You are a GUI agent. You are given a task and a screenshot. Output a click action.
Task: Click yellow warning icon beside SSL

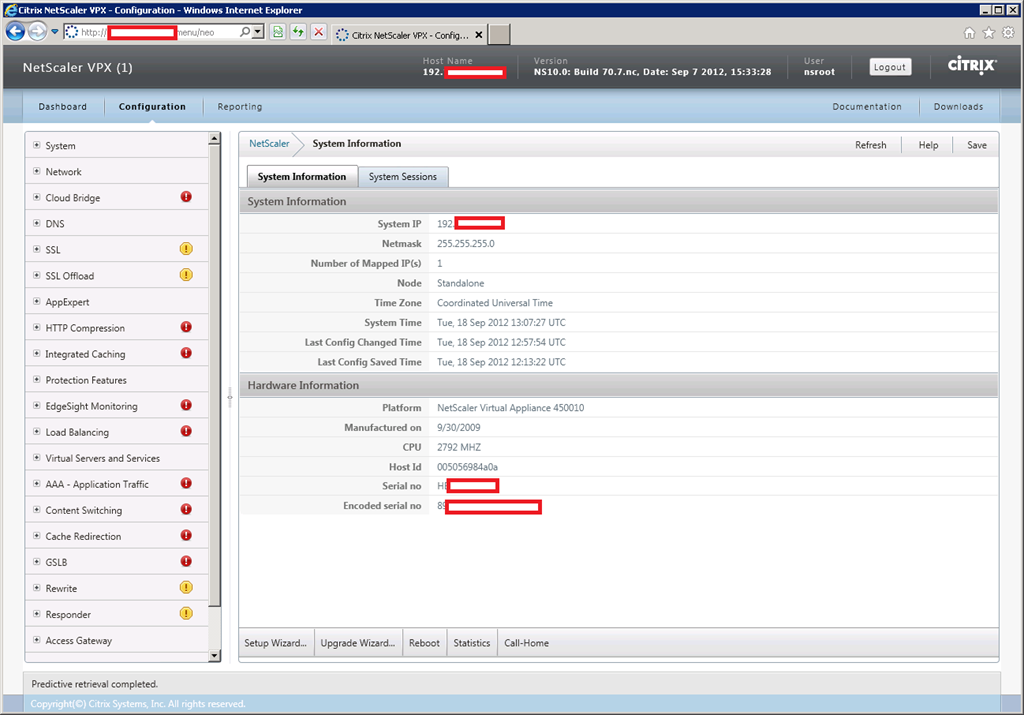tap(186, 249)
